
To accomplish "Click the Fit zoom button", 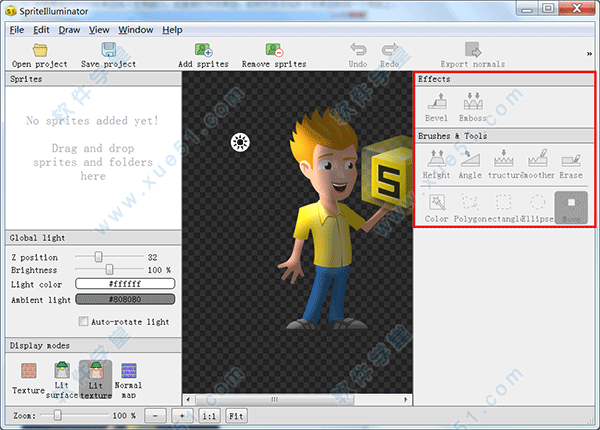I will point(236,414).
